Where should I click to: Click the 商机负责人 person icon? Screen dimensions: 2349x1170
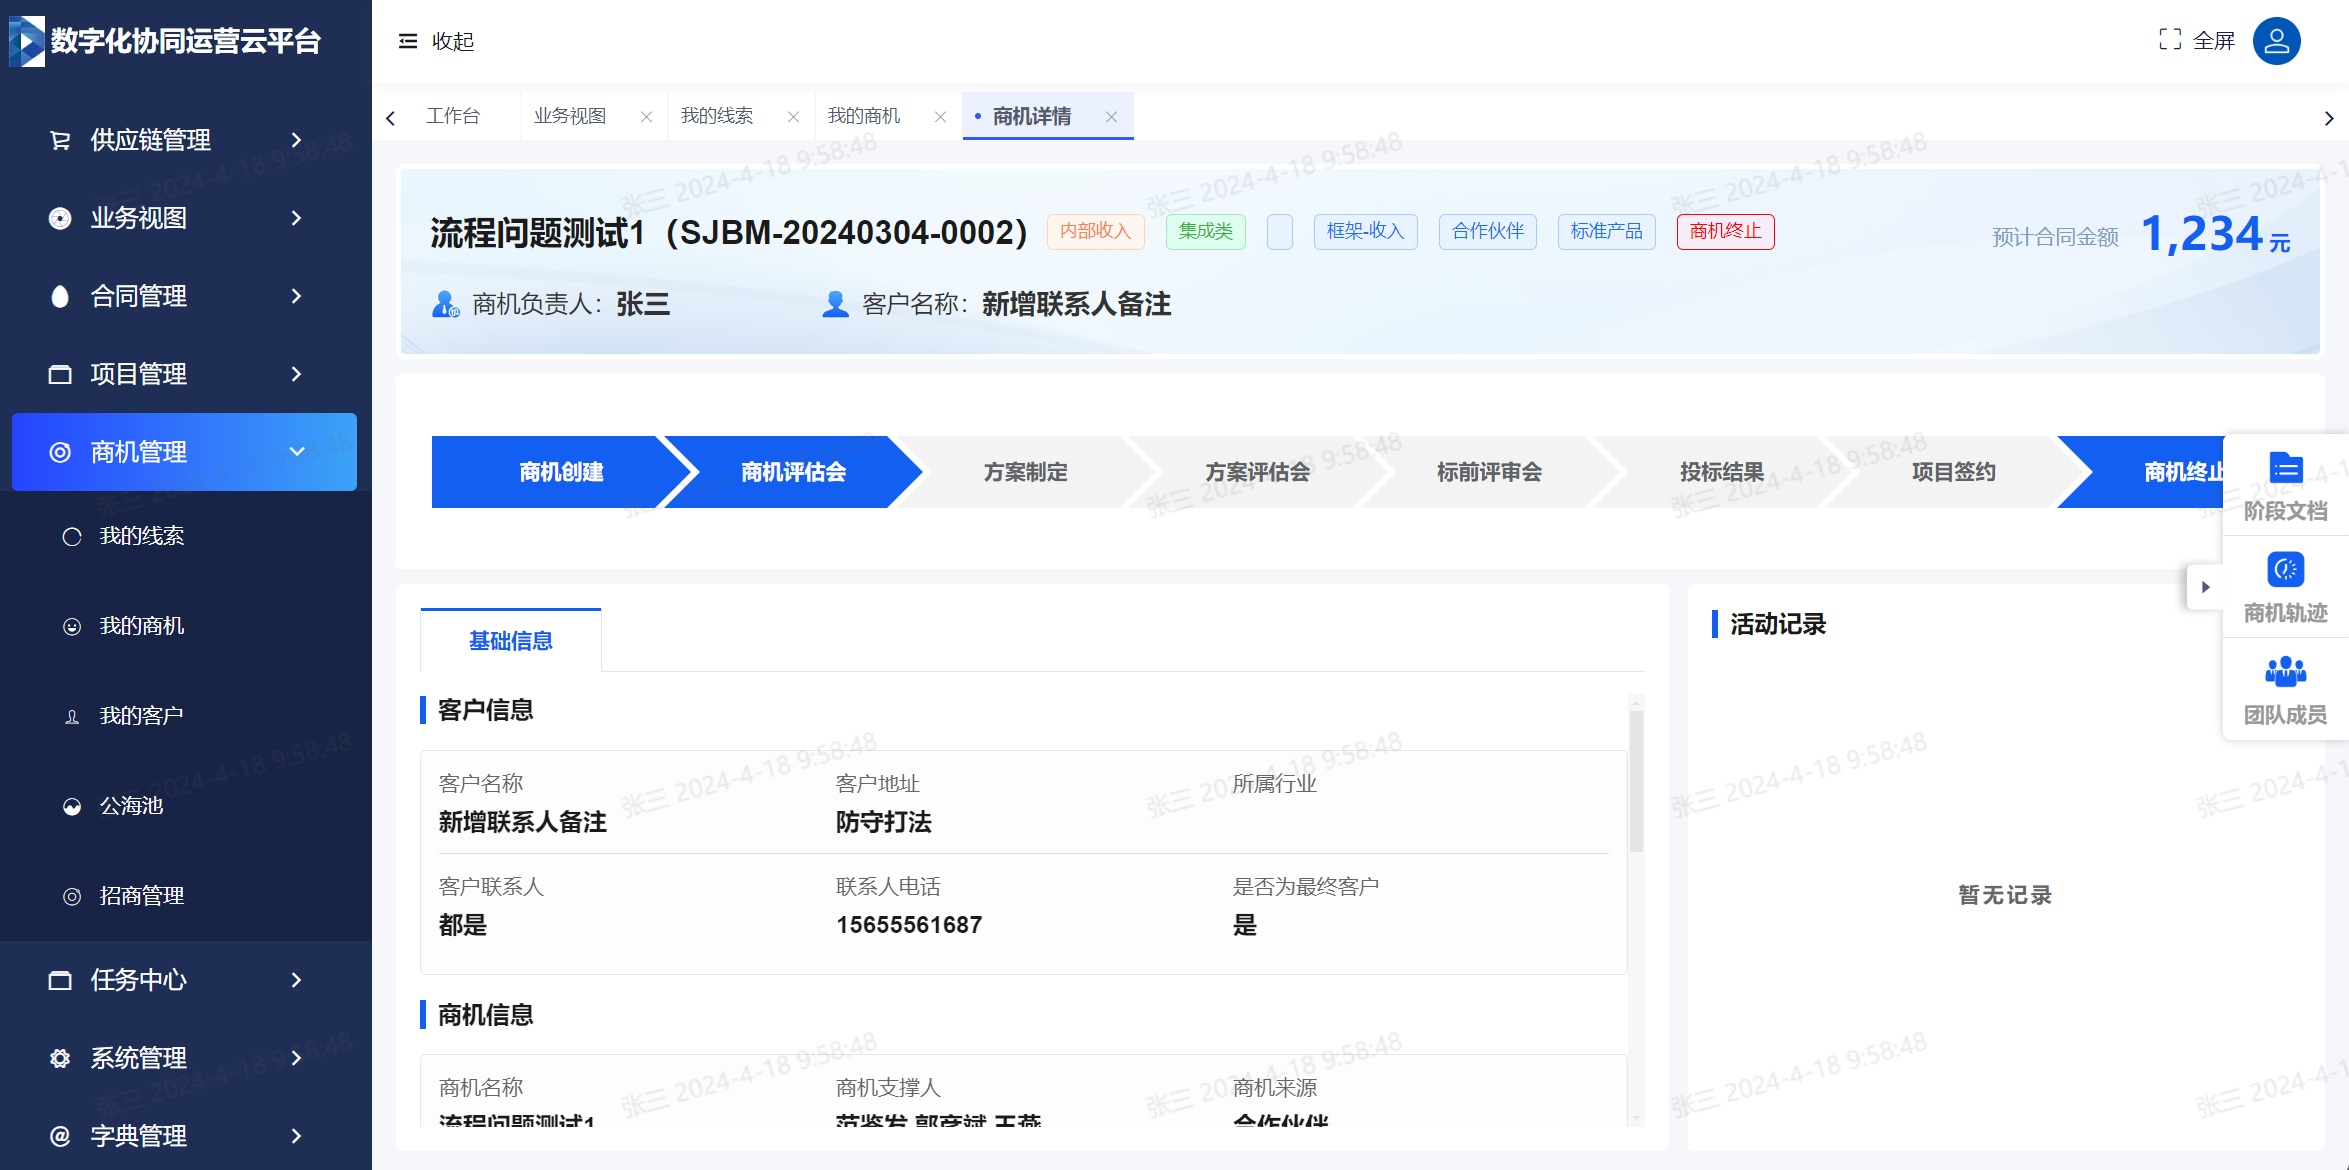pyautogui.click(x=445, y=304)
